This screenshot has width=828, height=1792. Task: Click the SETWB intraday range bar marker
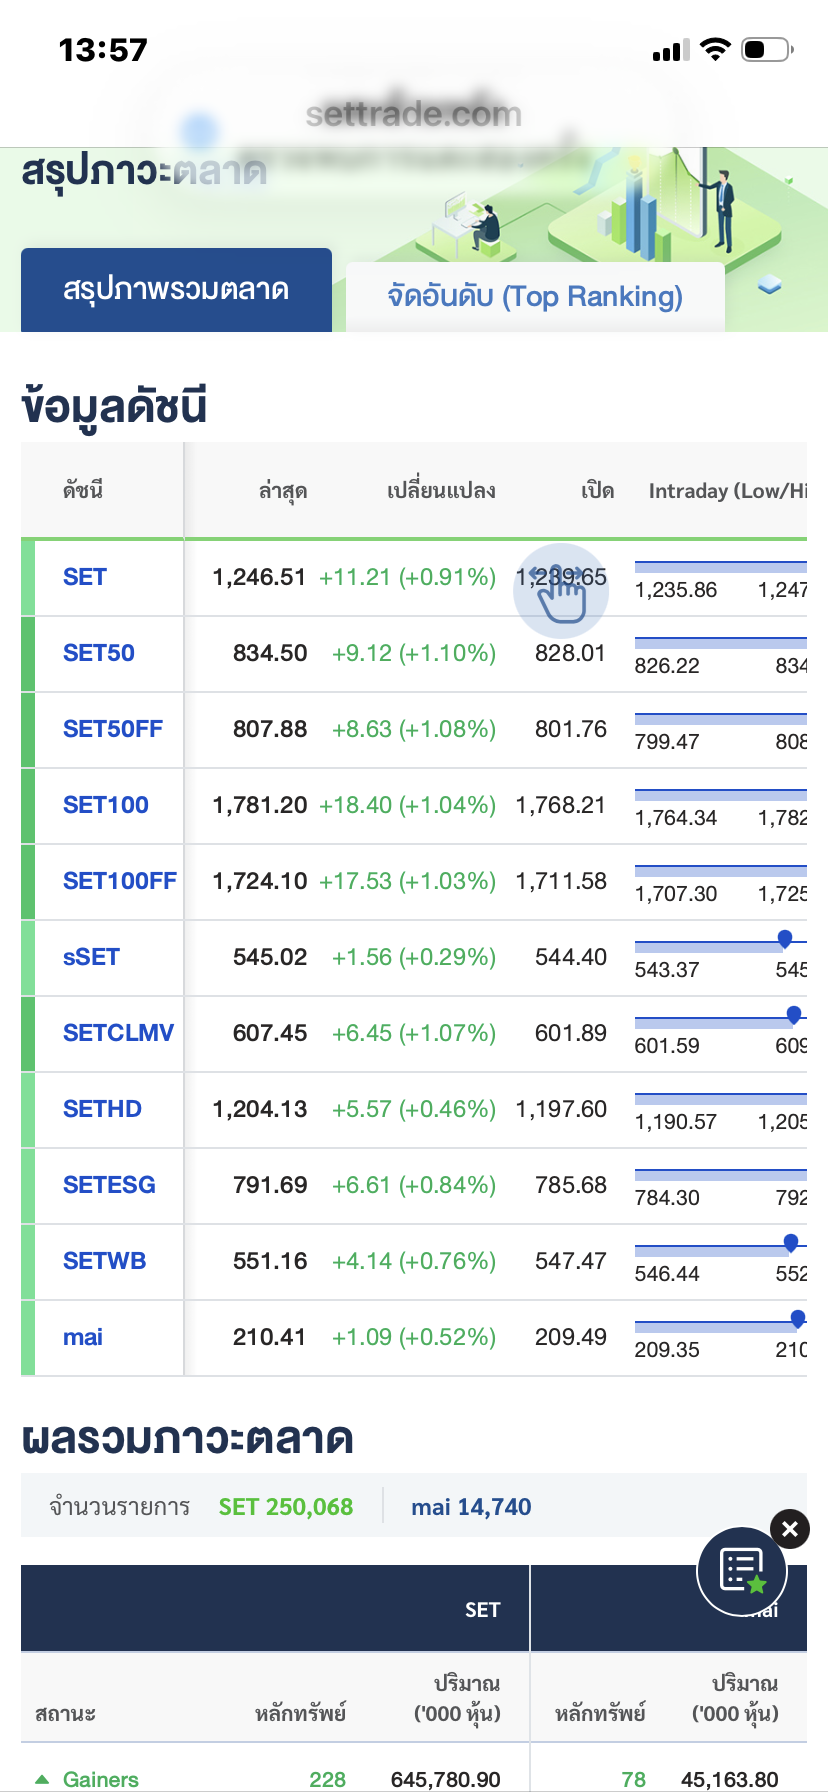coord(791,1242)
